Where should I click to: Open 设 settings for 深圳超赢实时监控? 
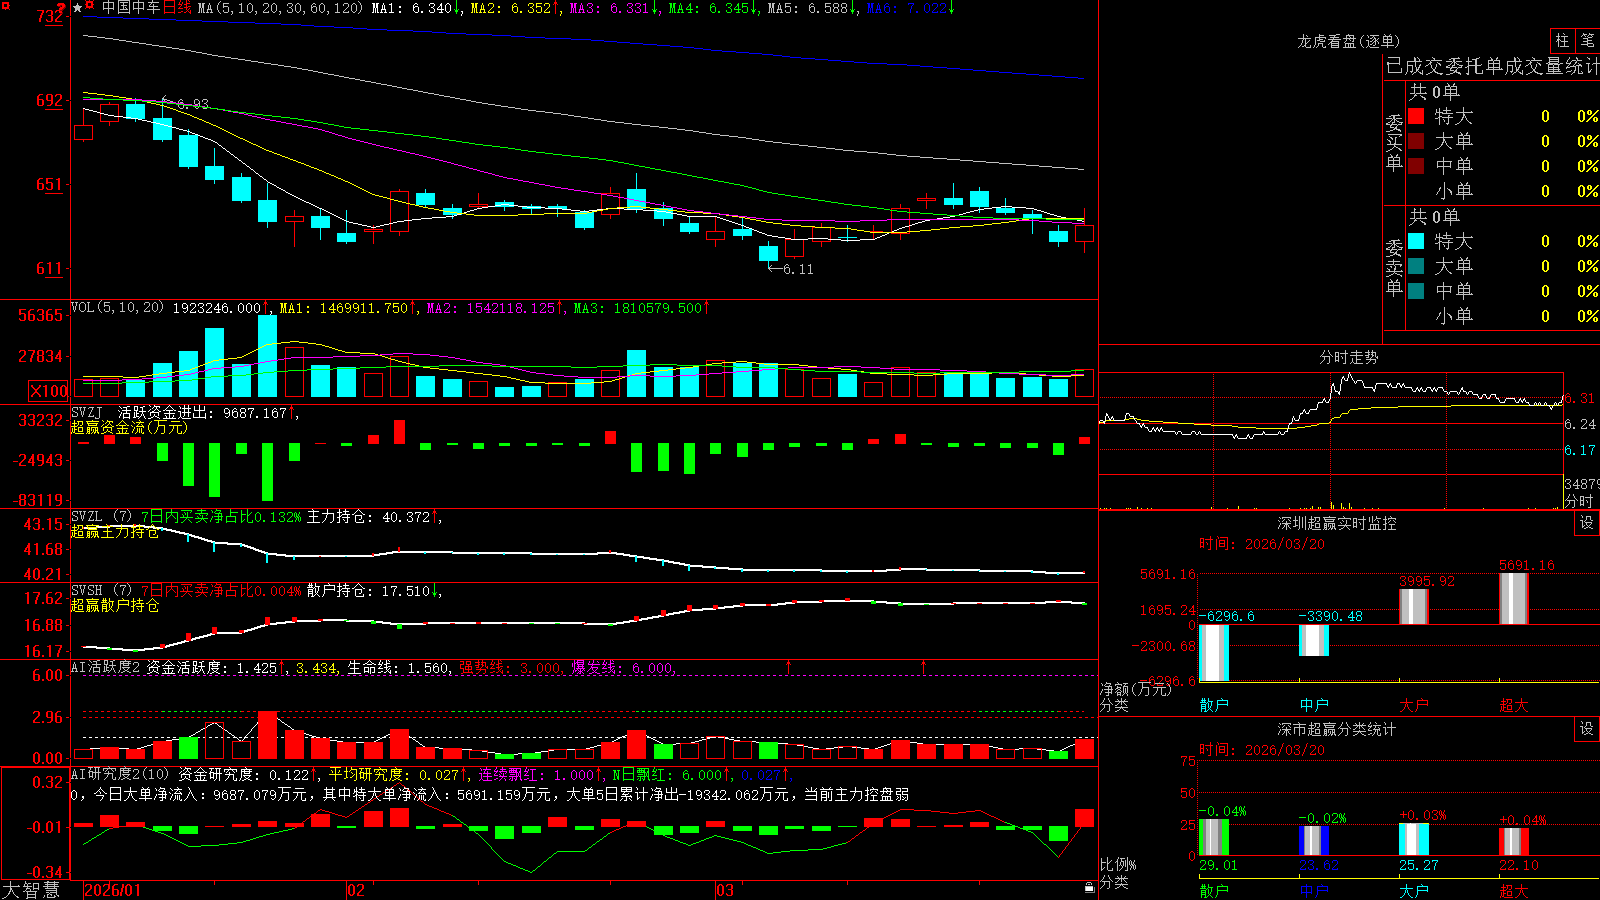(x=1587, y=523)
